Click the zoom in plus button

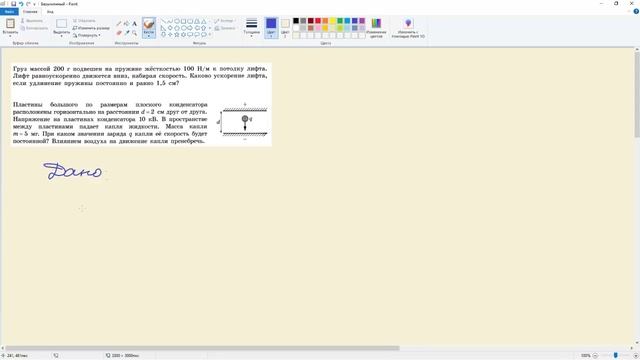[636, 356]
